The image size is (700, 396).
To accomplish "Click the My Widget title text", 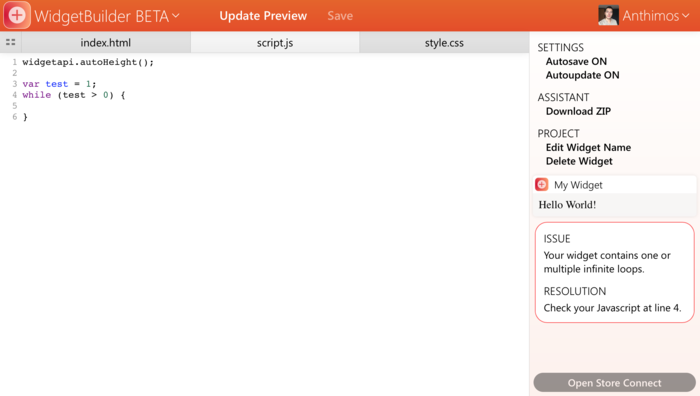I will coord(578,185).
